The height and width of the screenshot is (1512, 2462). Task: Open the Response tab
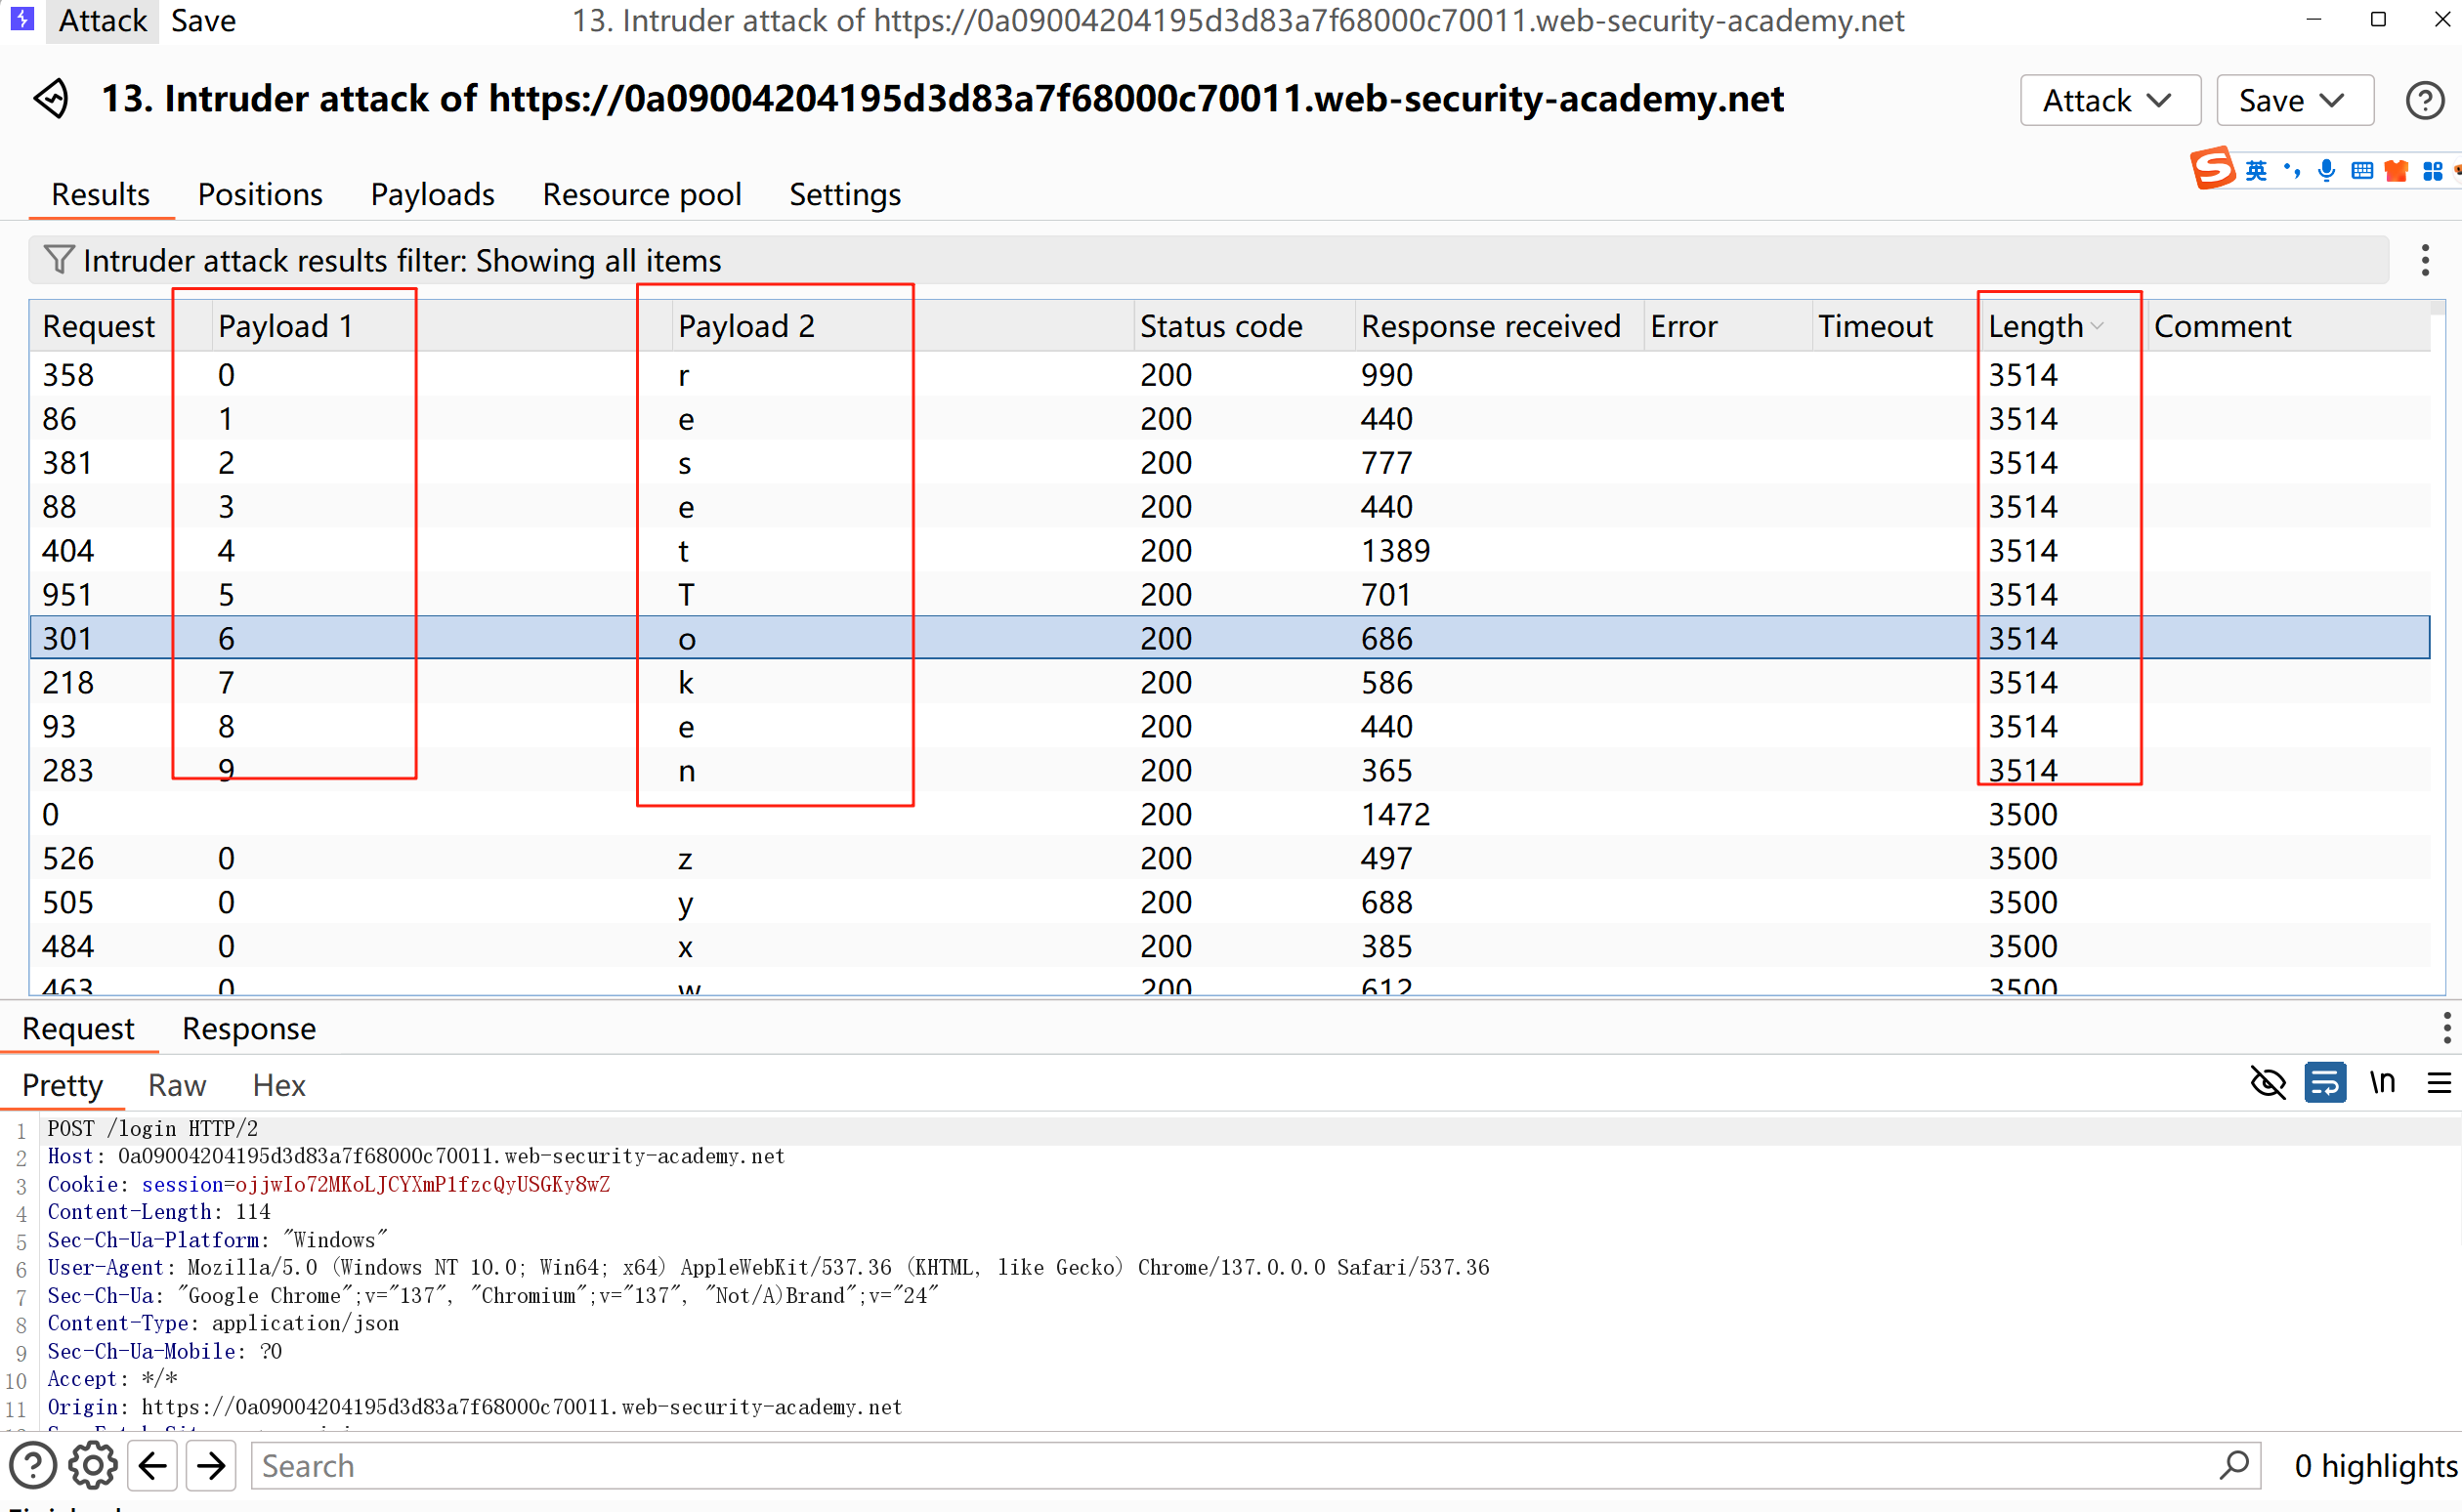click(x=249, y=1028)
